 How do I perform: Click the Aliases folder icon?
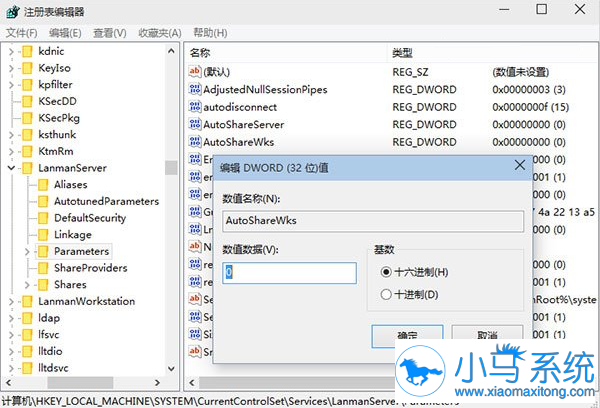coord(43,184)
